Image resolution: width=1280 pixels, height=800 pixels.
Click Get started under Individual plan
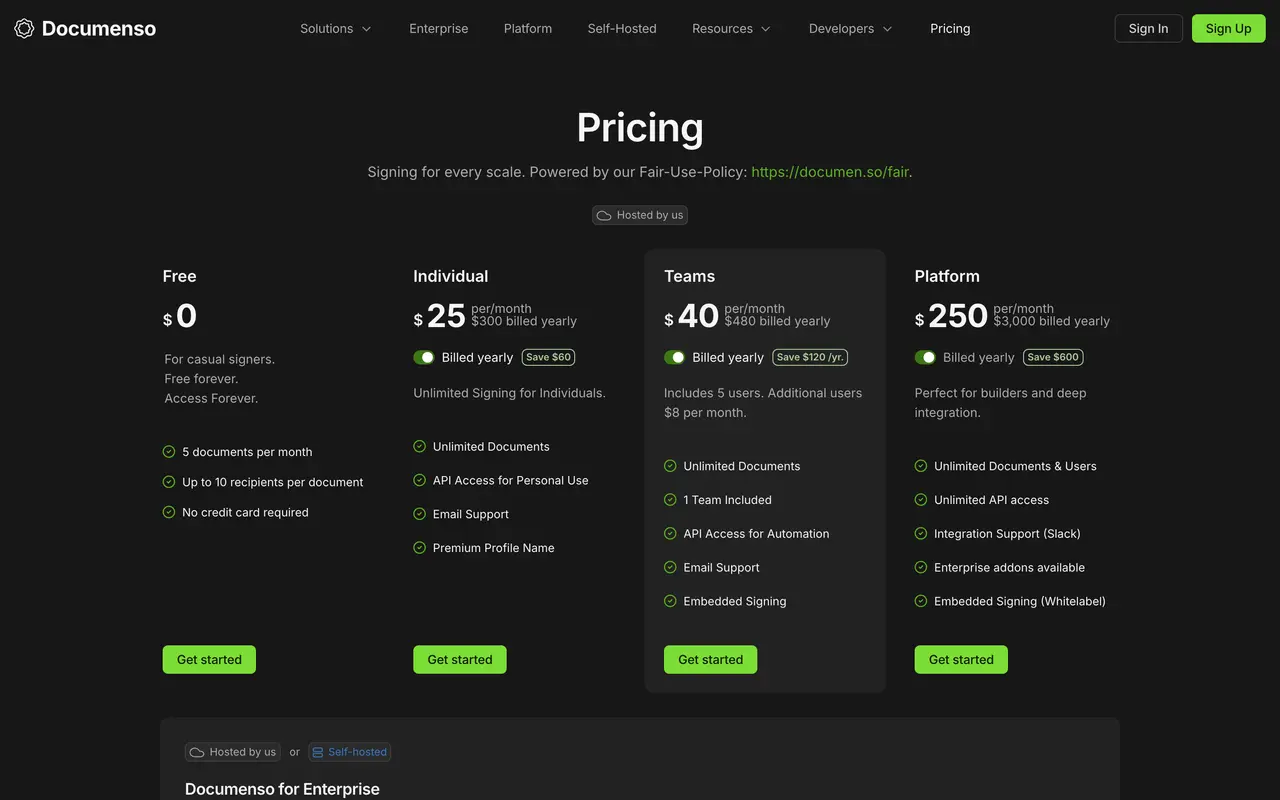pyautogui.click(x=460, y=659)
